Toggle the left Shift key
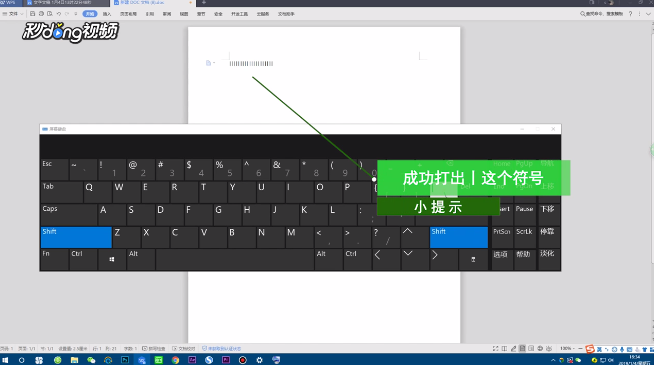The height and width of the screenshot is (365, 654). pyautogui.click(x=76, y=237)
